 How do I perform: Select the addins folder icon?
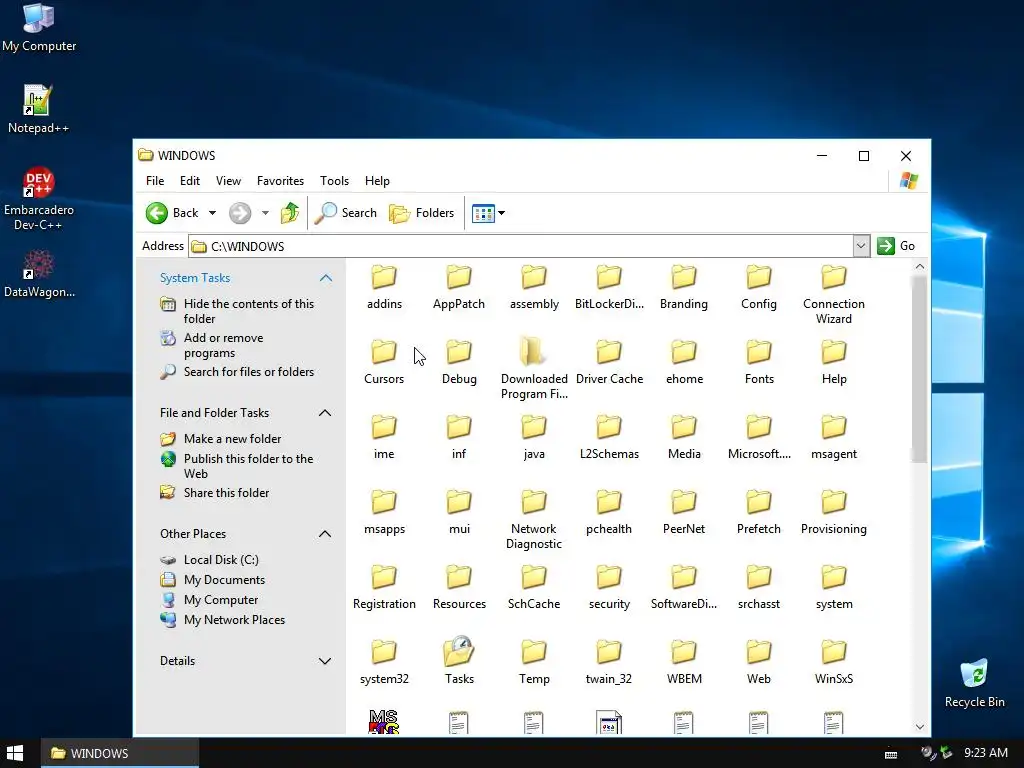pos(384,277)
